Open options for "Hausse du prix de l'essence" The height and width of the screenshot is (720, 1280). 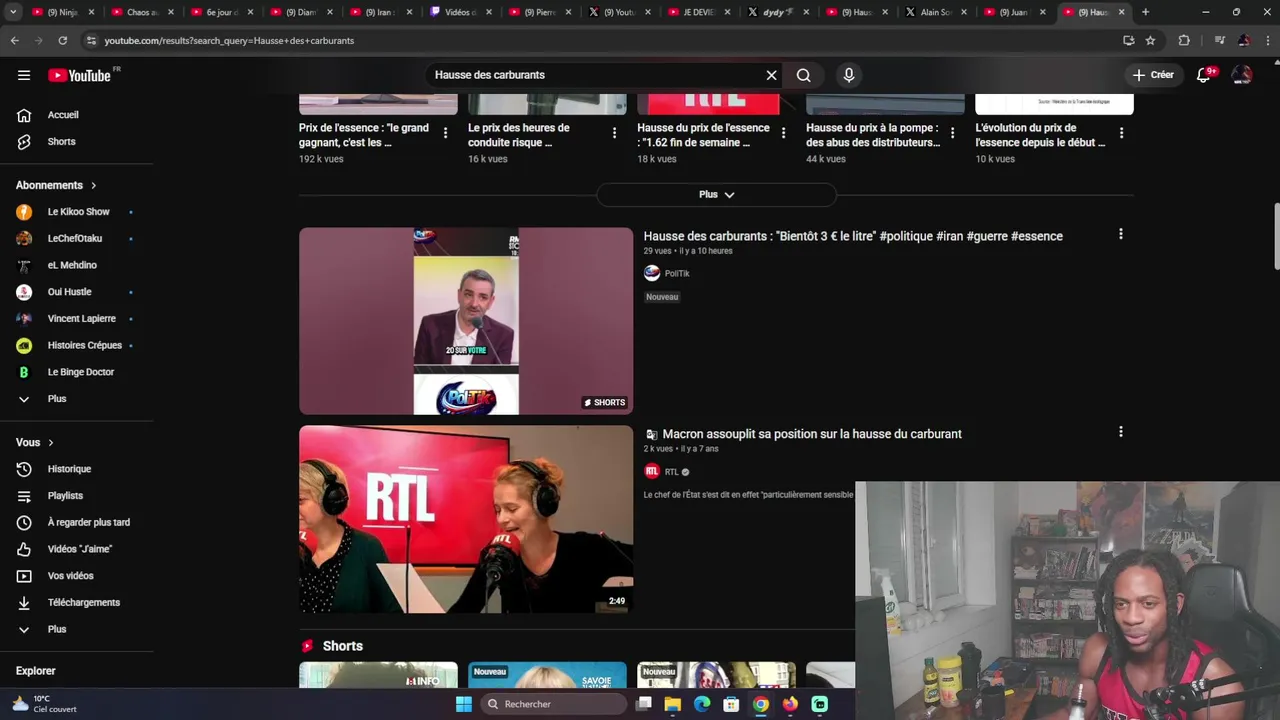tap(783, 133)
